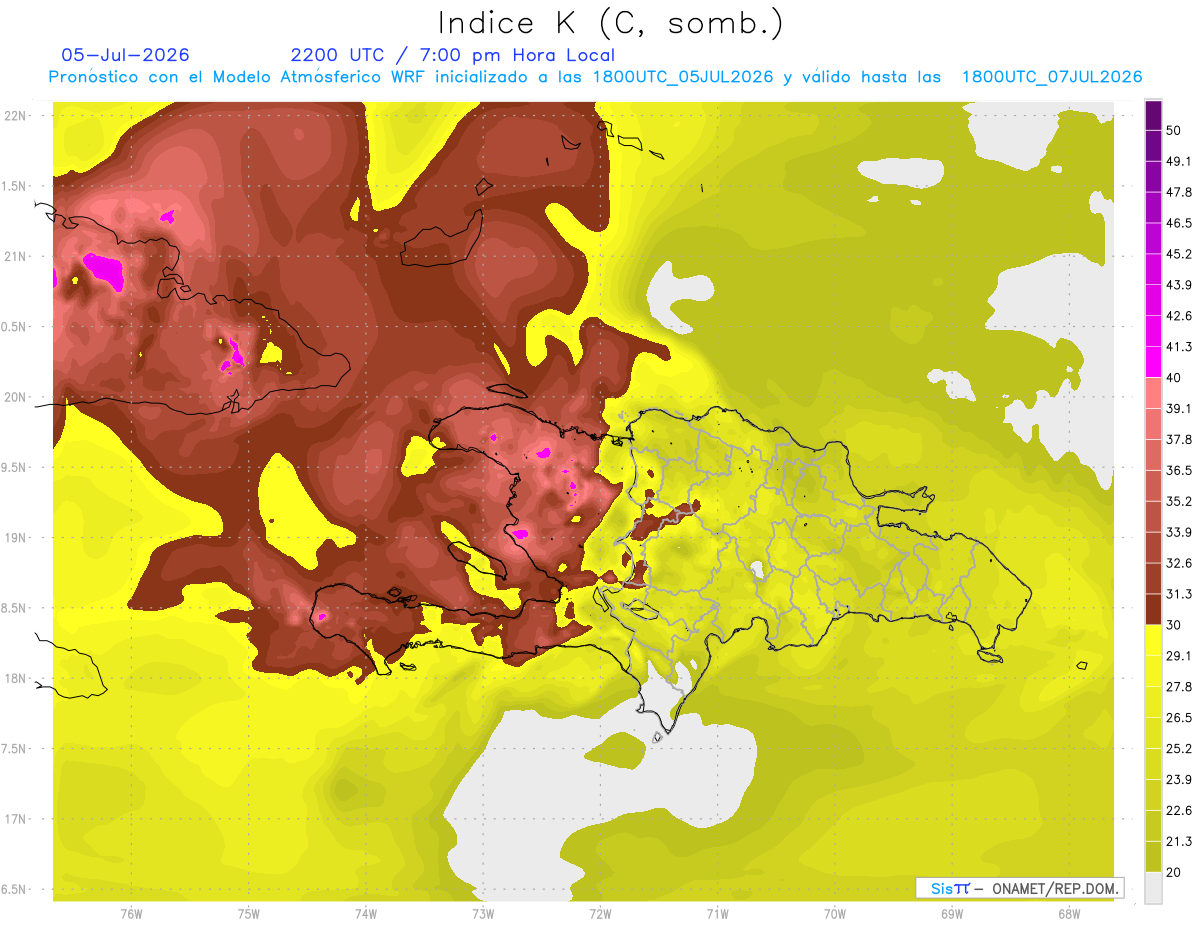
Task: Click the colorbar value "35.2"
Action: click(x=1178, y=501)
